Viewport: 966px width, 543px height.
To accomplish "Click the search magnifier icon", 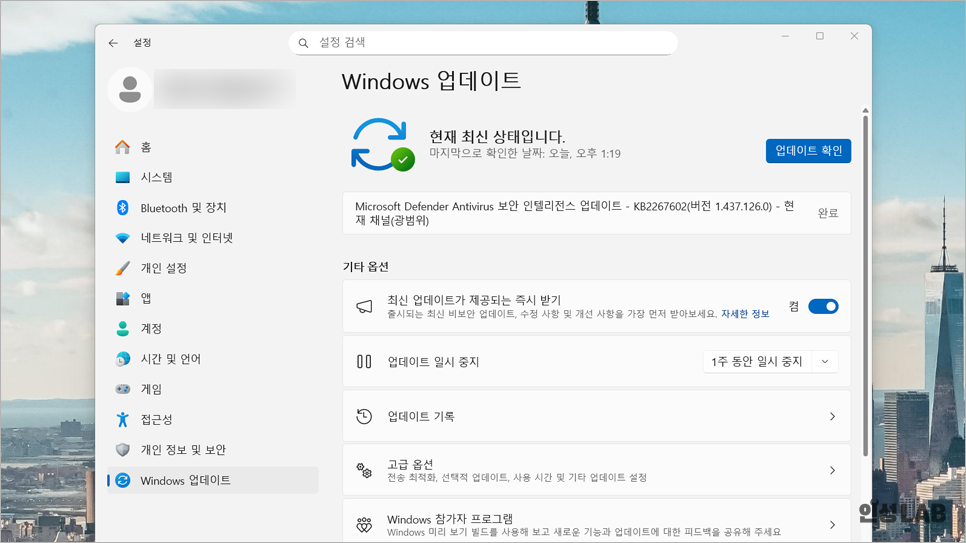I will (x=303, y=43).
